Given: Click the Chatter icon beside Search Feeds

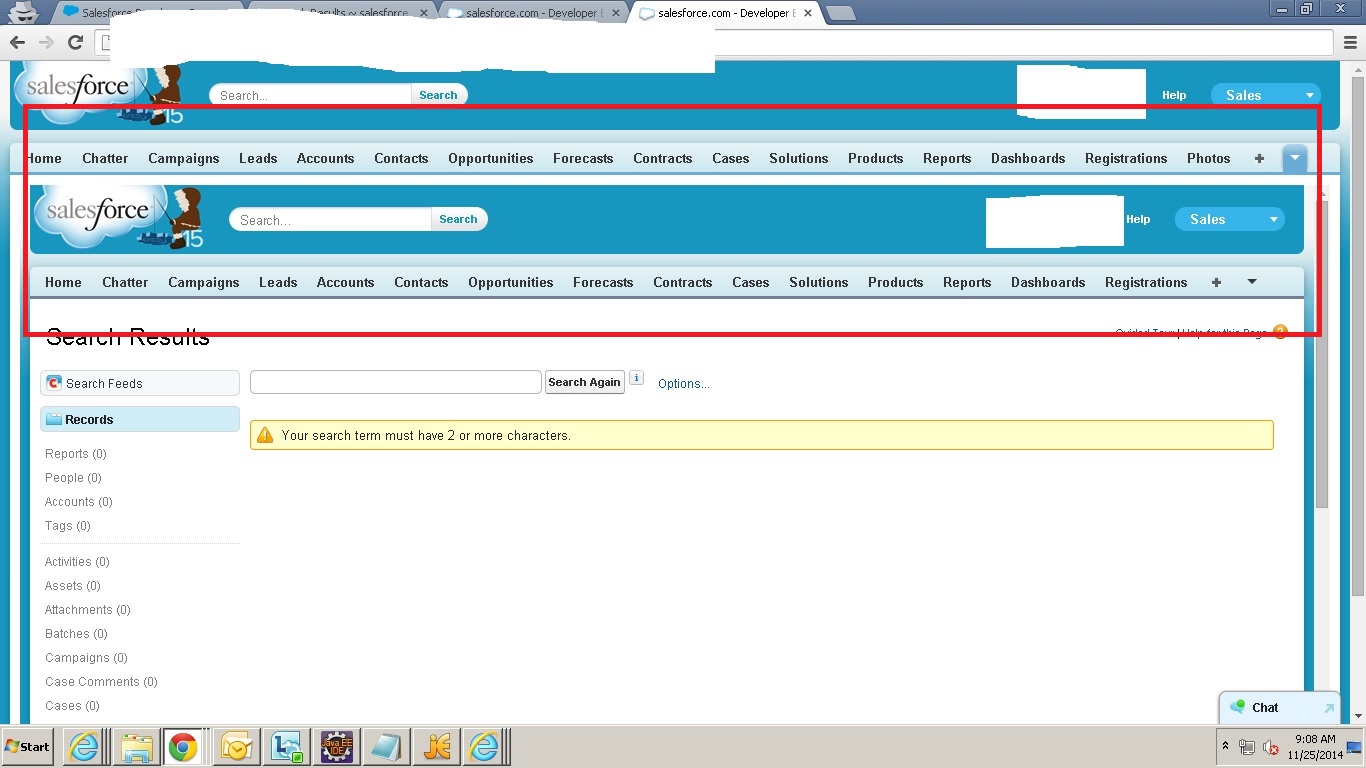Looking at the screenshot, I should [55, 383].
